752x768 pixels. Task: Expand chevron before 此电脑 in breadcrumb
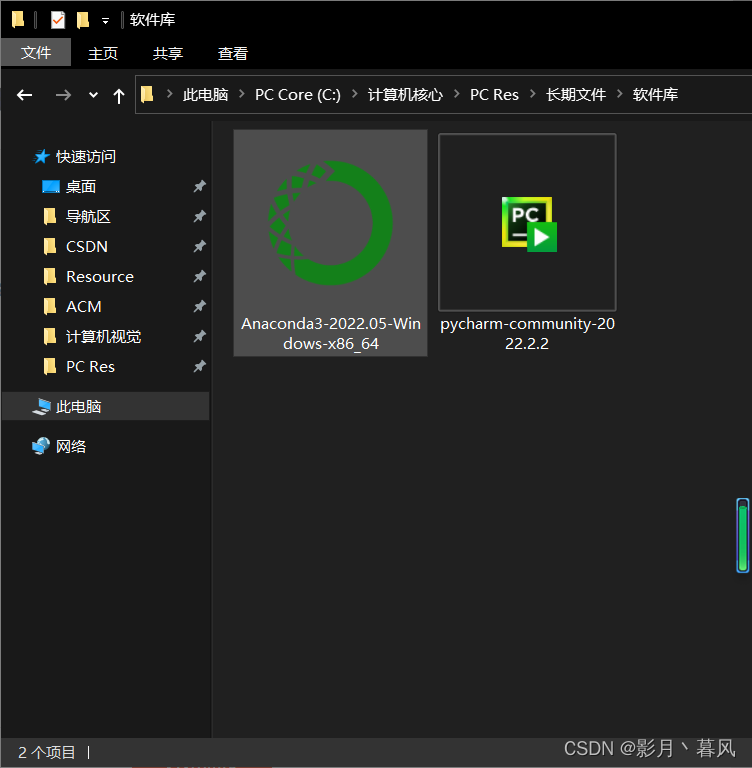click(170, 94)
